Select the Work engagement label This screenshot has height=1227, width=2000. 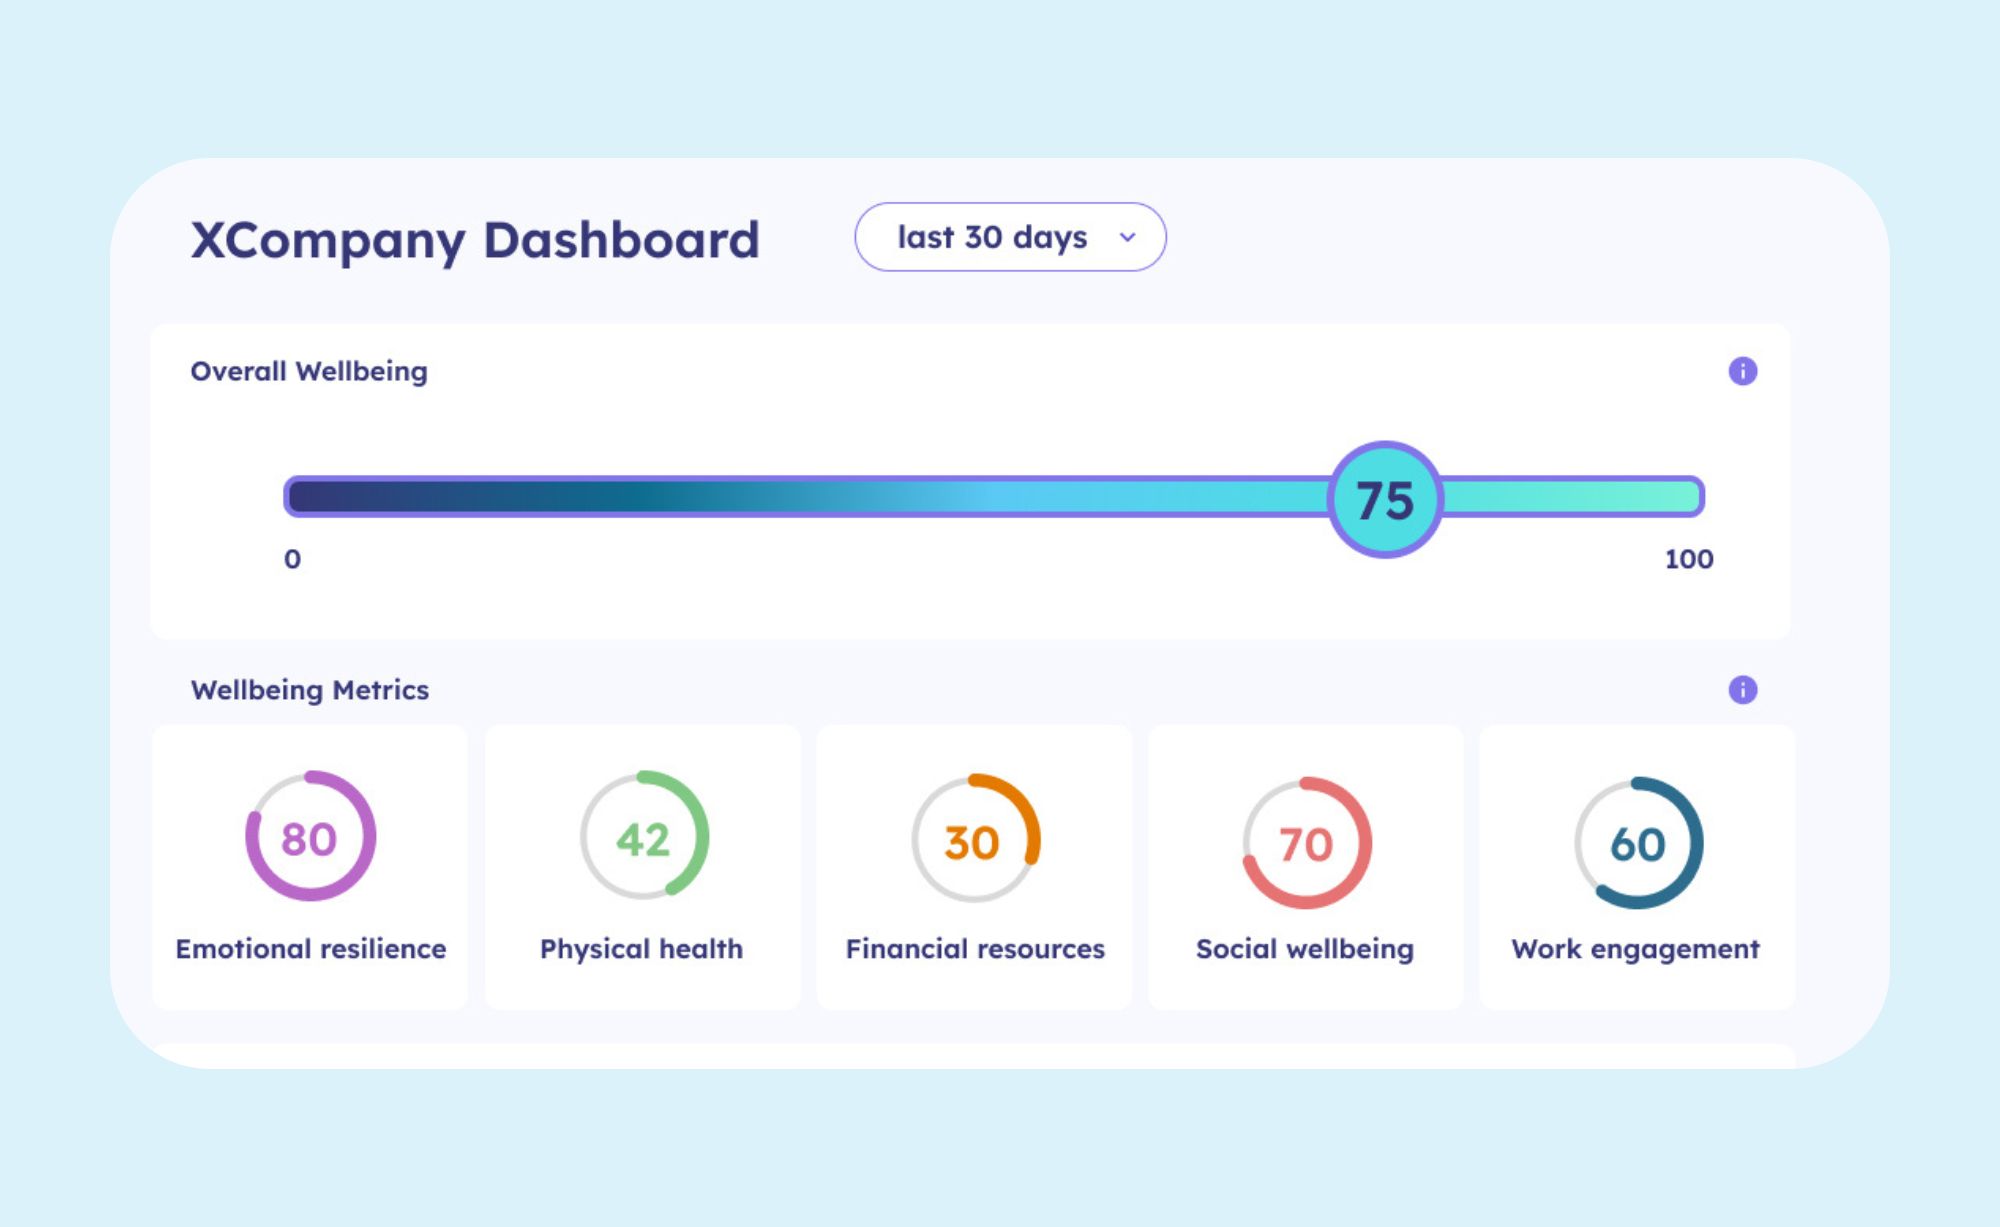[x=1635, y=948]
